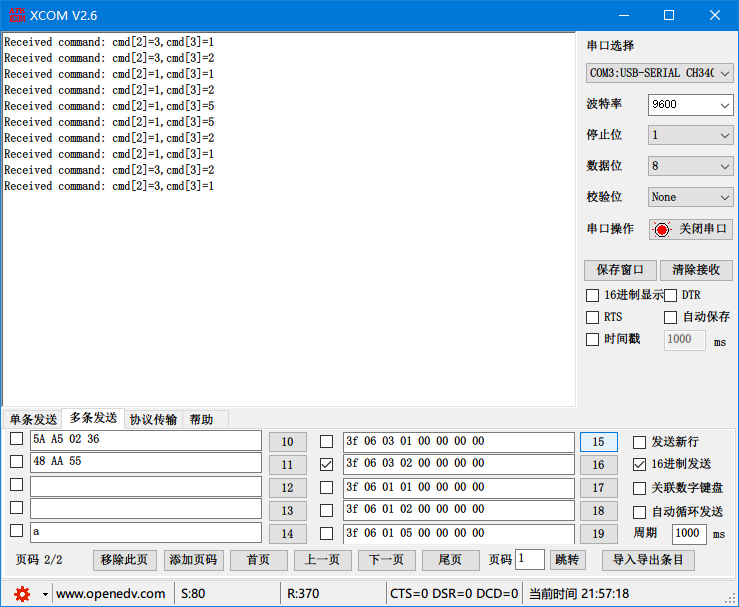Click the empty send field beside button 12
Screen dimensions: 739x607
146,486
